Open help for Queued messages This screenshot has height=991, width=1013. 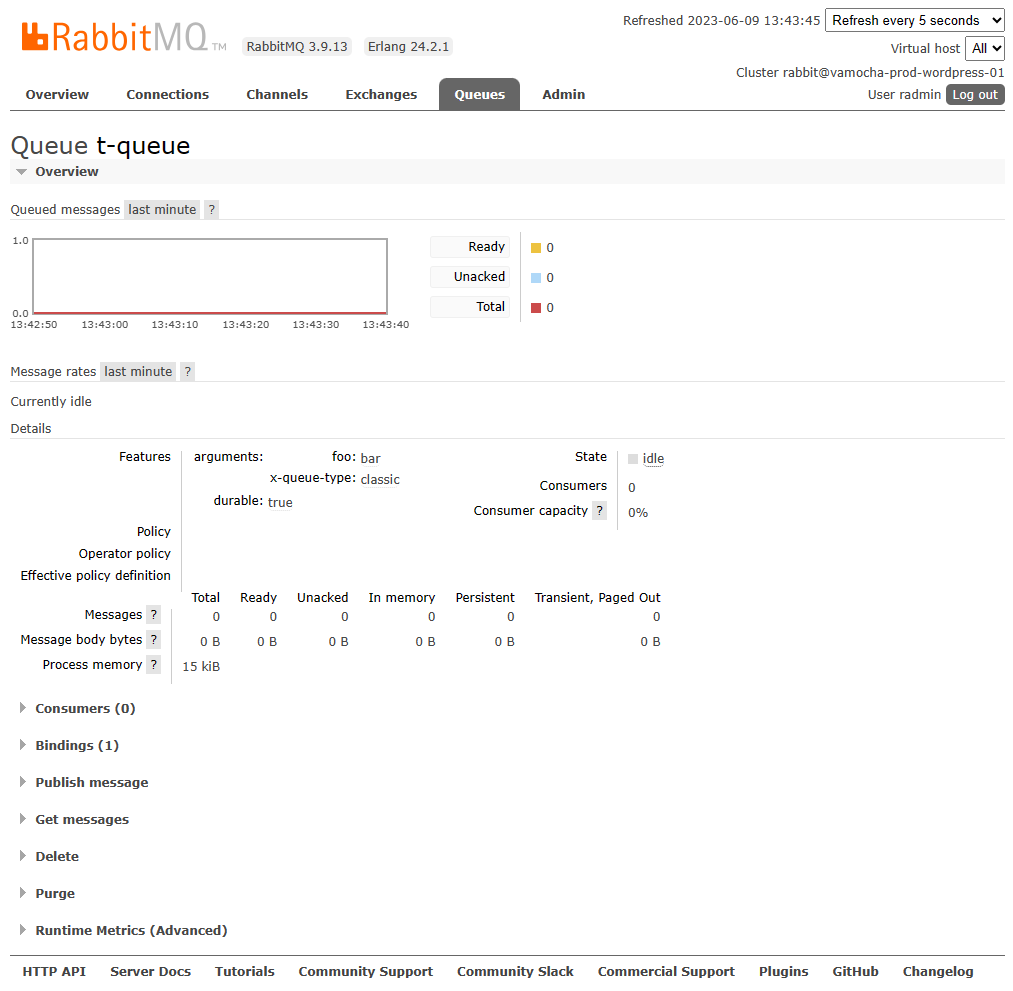coord(211,209)
